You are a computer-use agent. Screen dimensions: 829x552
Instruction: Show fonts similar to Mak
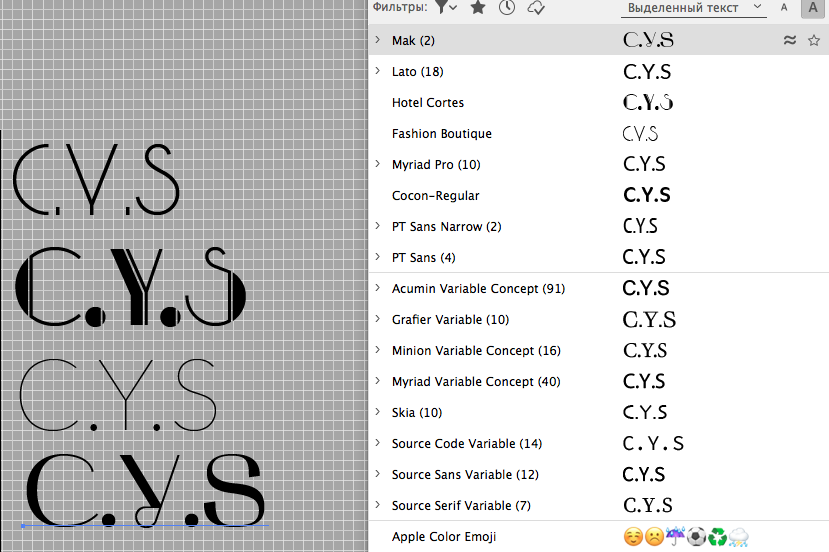point(789,40)
